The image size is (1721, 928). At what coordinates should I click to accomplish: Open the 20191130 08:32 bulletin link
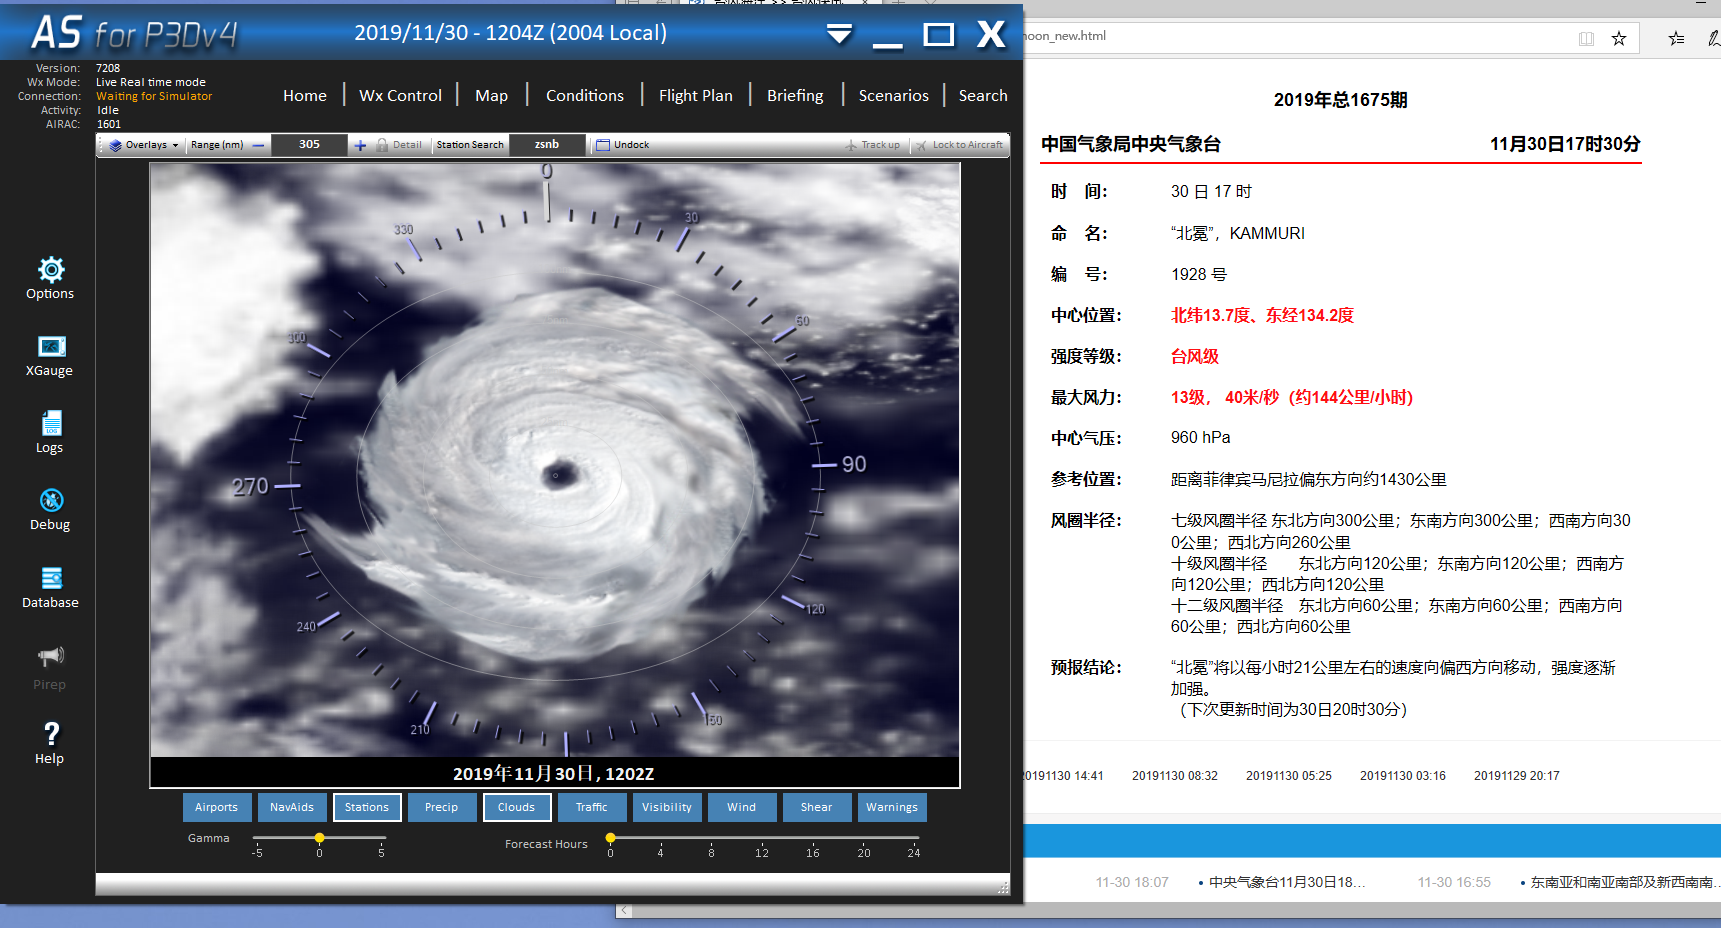[x=1175, y=776]
